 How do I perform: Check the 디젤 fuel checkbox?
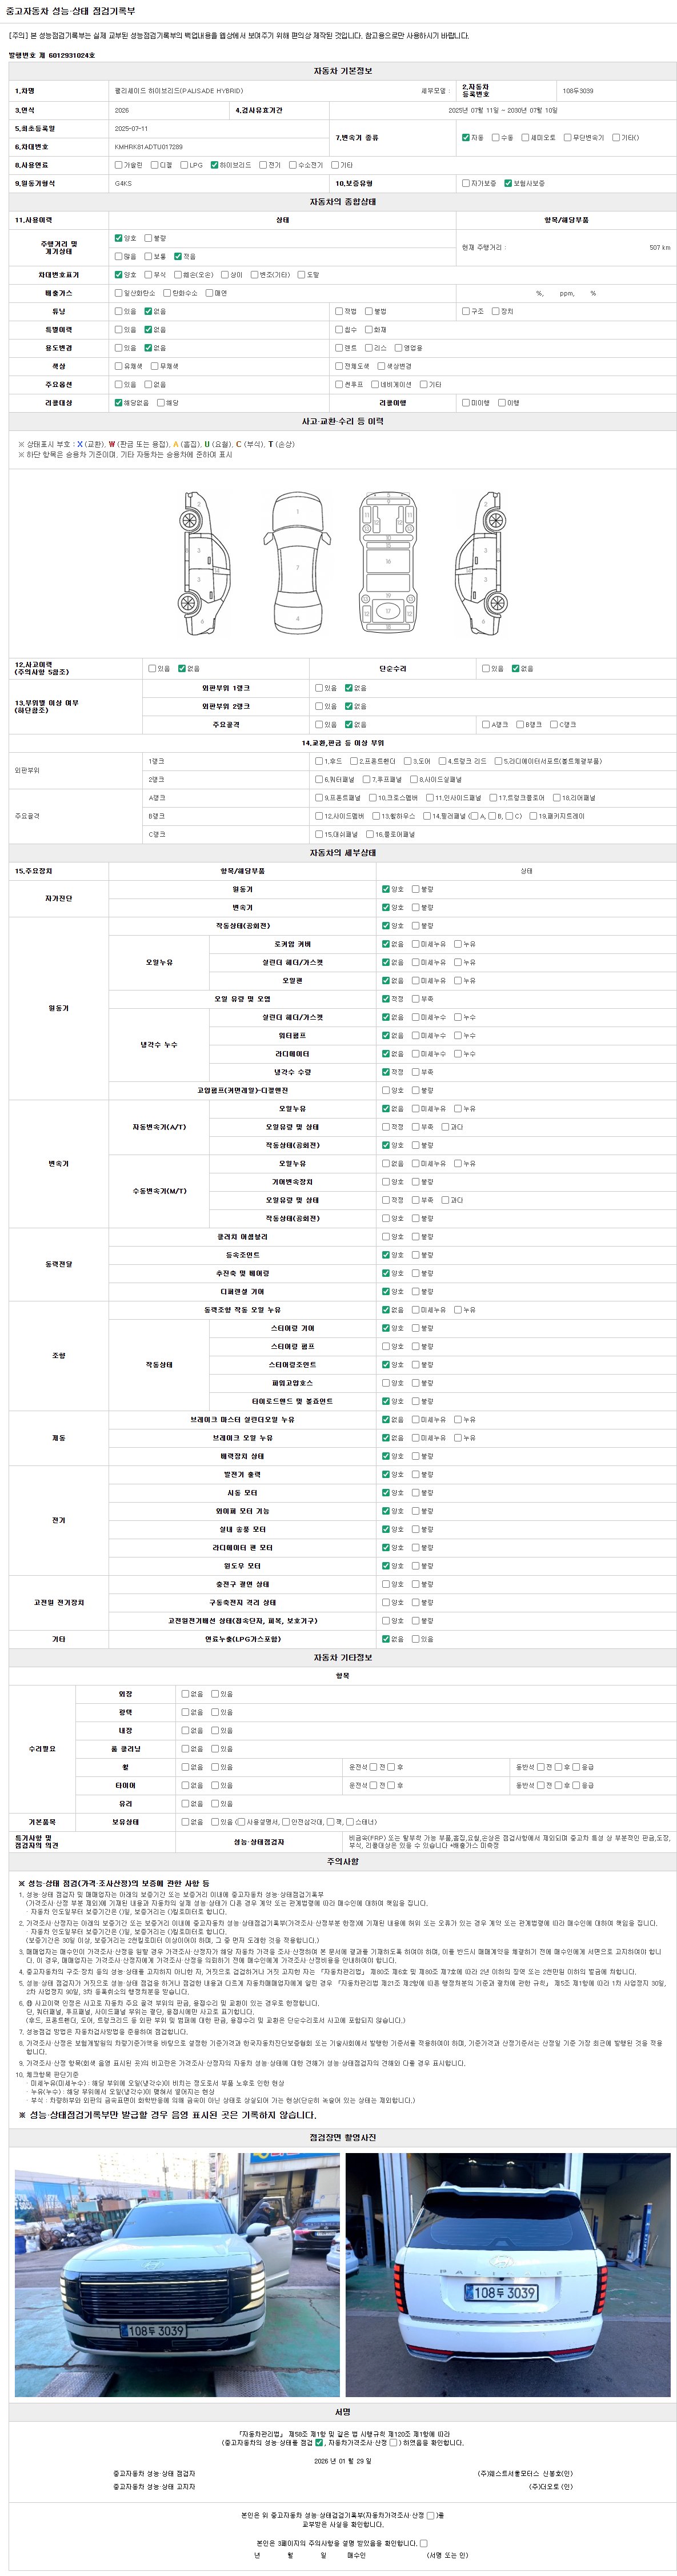click(x=154, y=165)
